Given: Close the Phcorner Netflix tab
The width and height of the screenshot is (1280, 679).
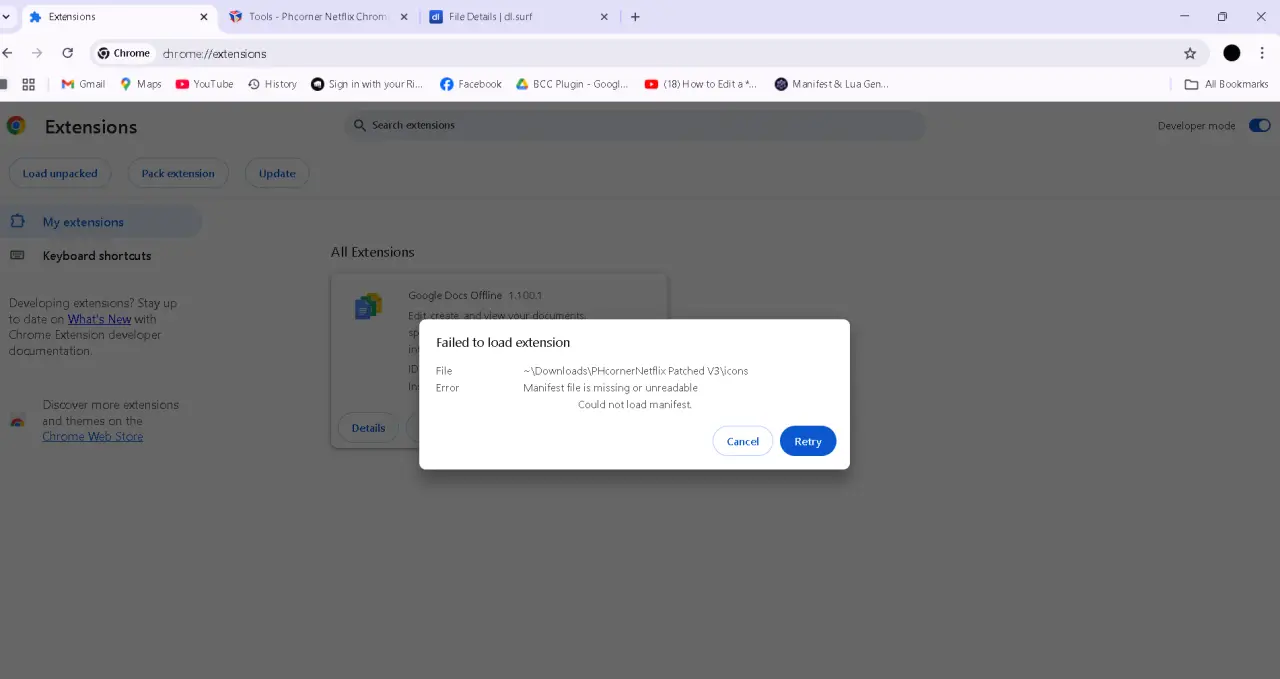Looking at the screenshot, I should coord(404,17).
